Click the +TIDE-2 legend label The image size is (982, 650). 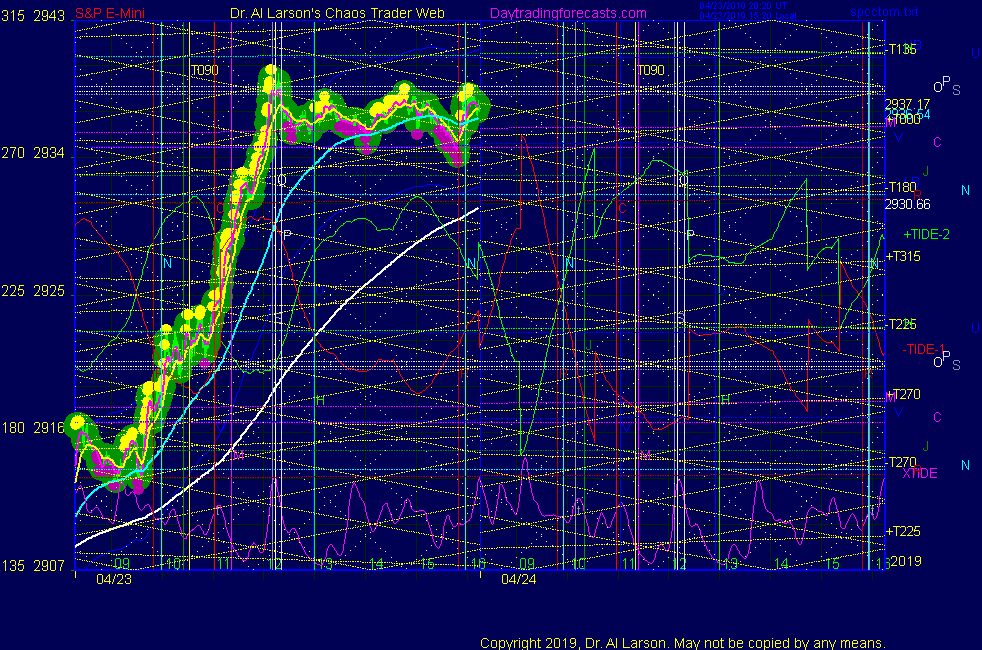point(926,234)
